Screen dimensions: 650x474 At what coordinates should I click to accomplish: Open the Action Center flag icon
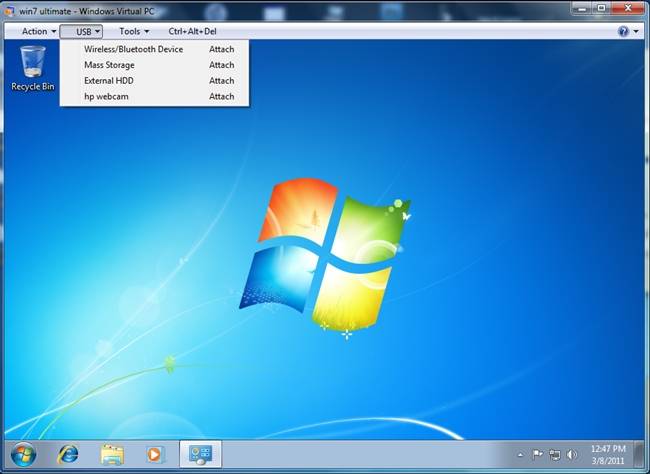click(537, 455)
